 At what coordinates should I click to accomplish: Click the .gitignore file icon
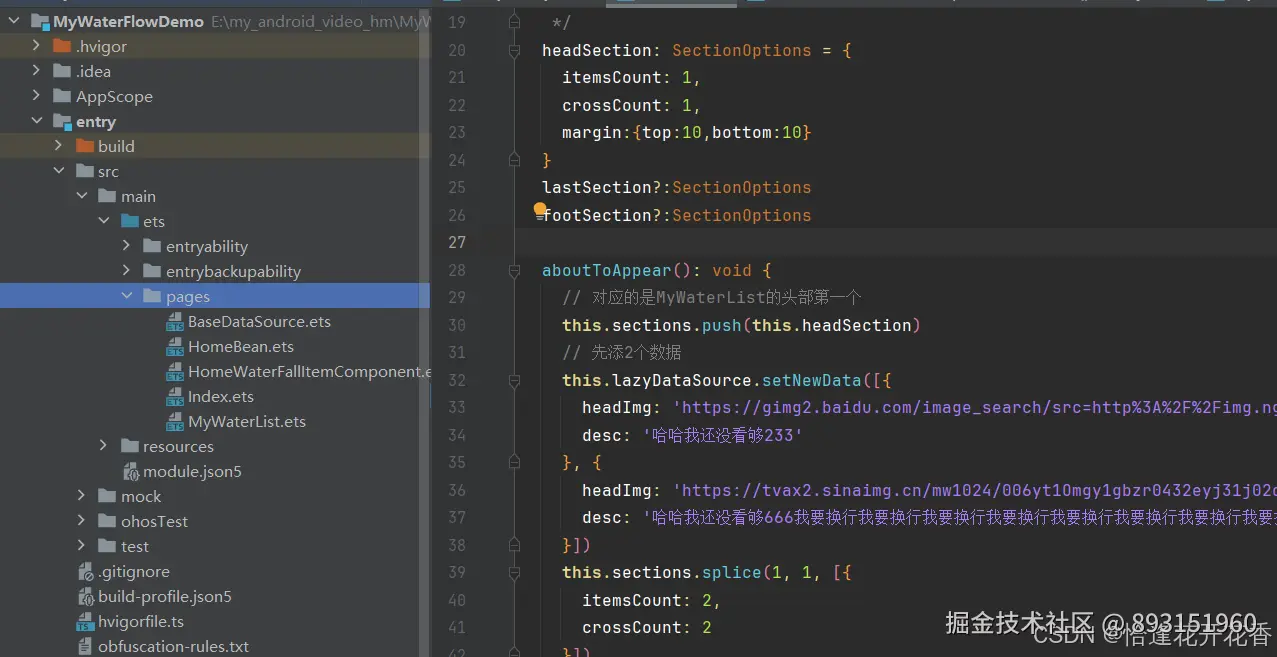86,572
